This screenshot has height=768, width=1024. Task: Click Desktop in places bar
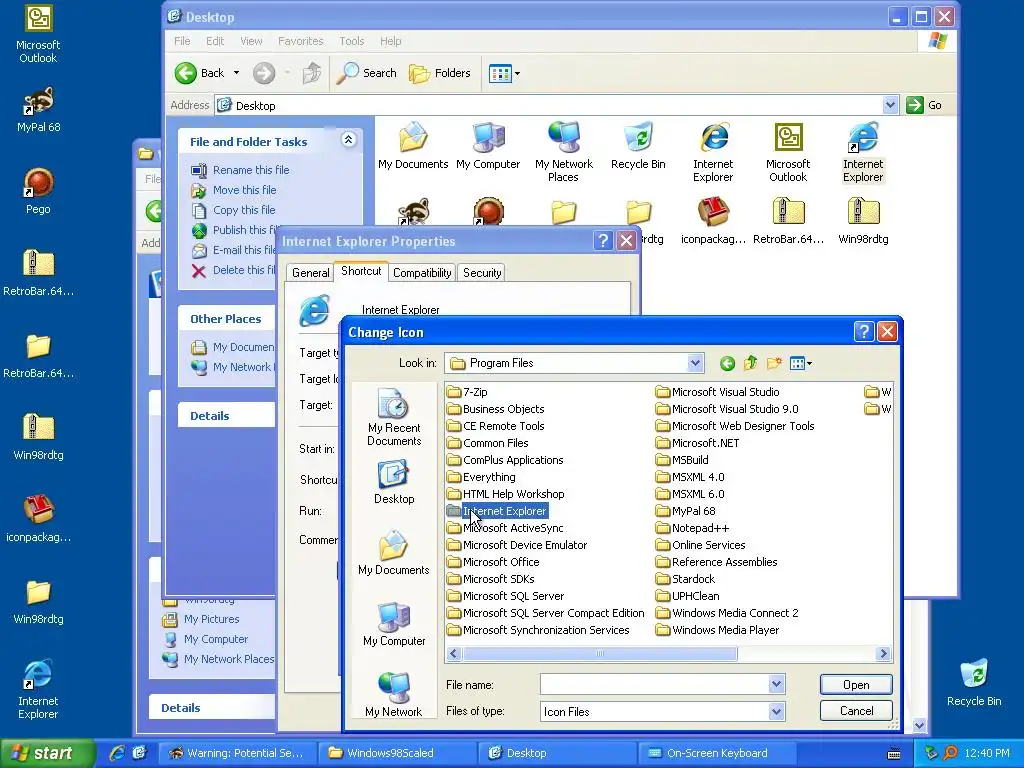pyautogui.click(x=394, y=483)
